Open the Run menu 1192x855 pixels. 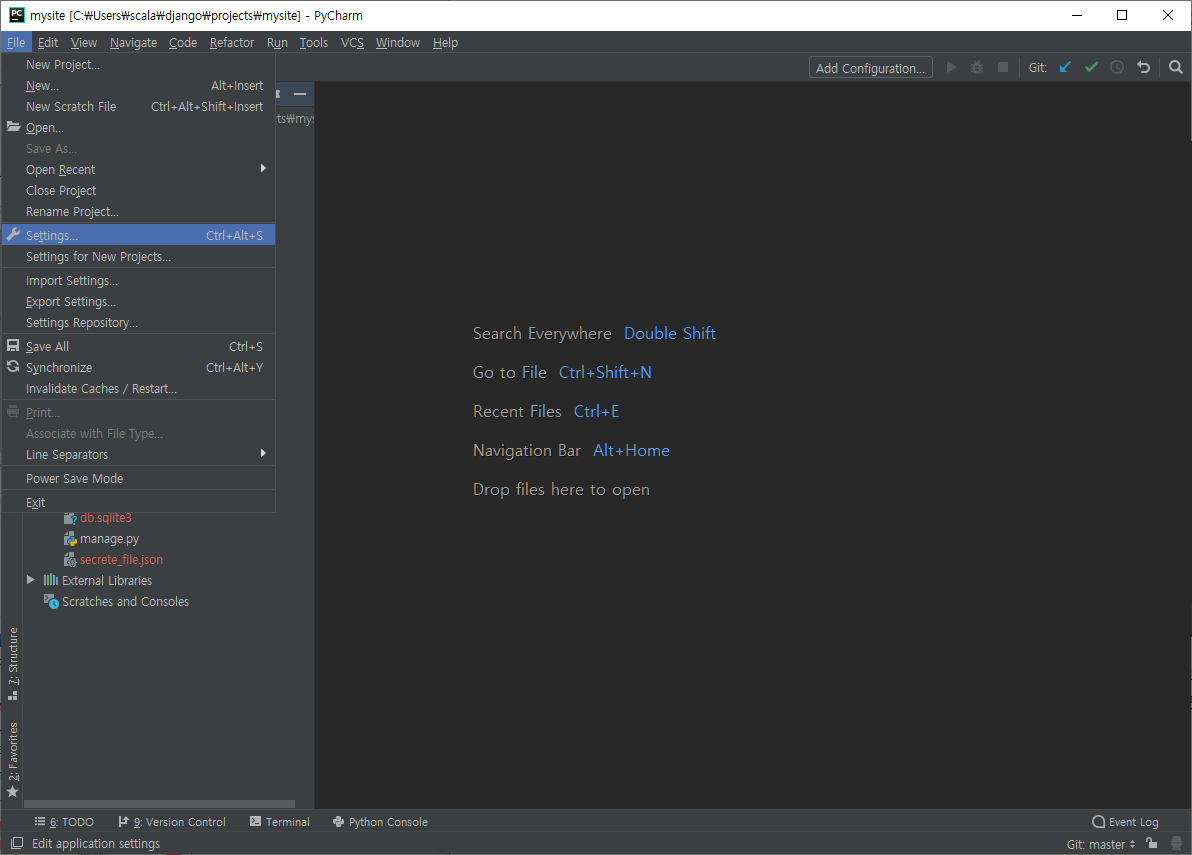[277, 43]
